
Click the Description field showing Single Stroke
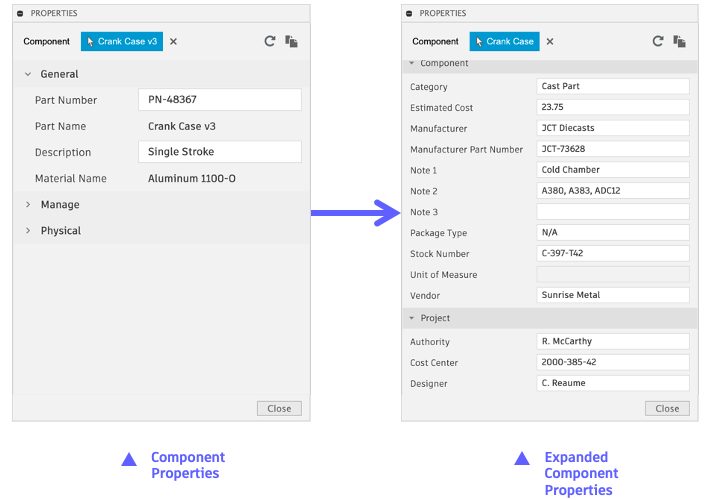pyautogui.click(x=219, y=152)
